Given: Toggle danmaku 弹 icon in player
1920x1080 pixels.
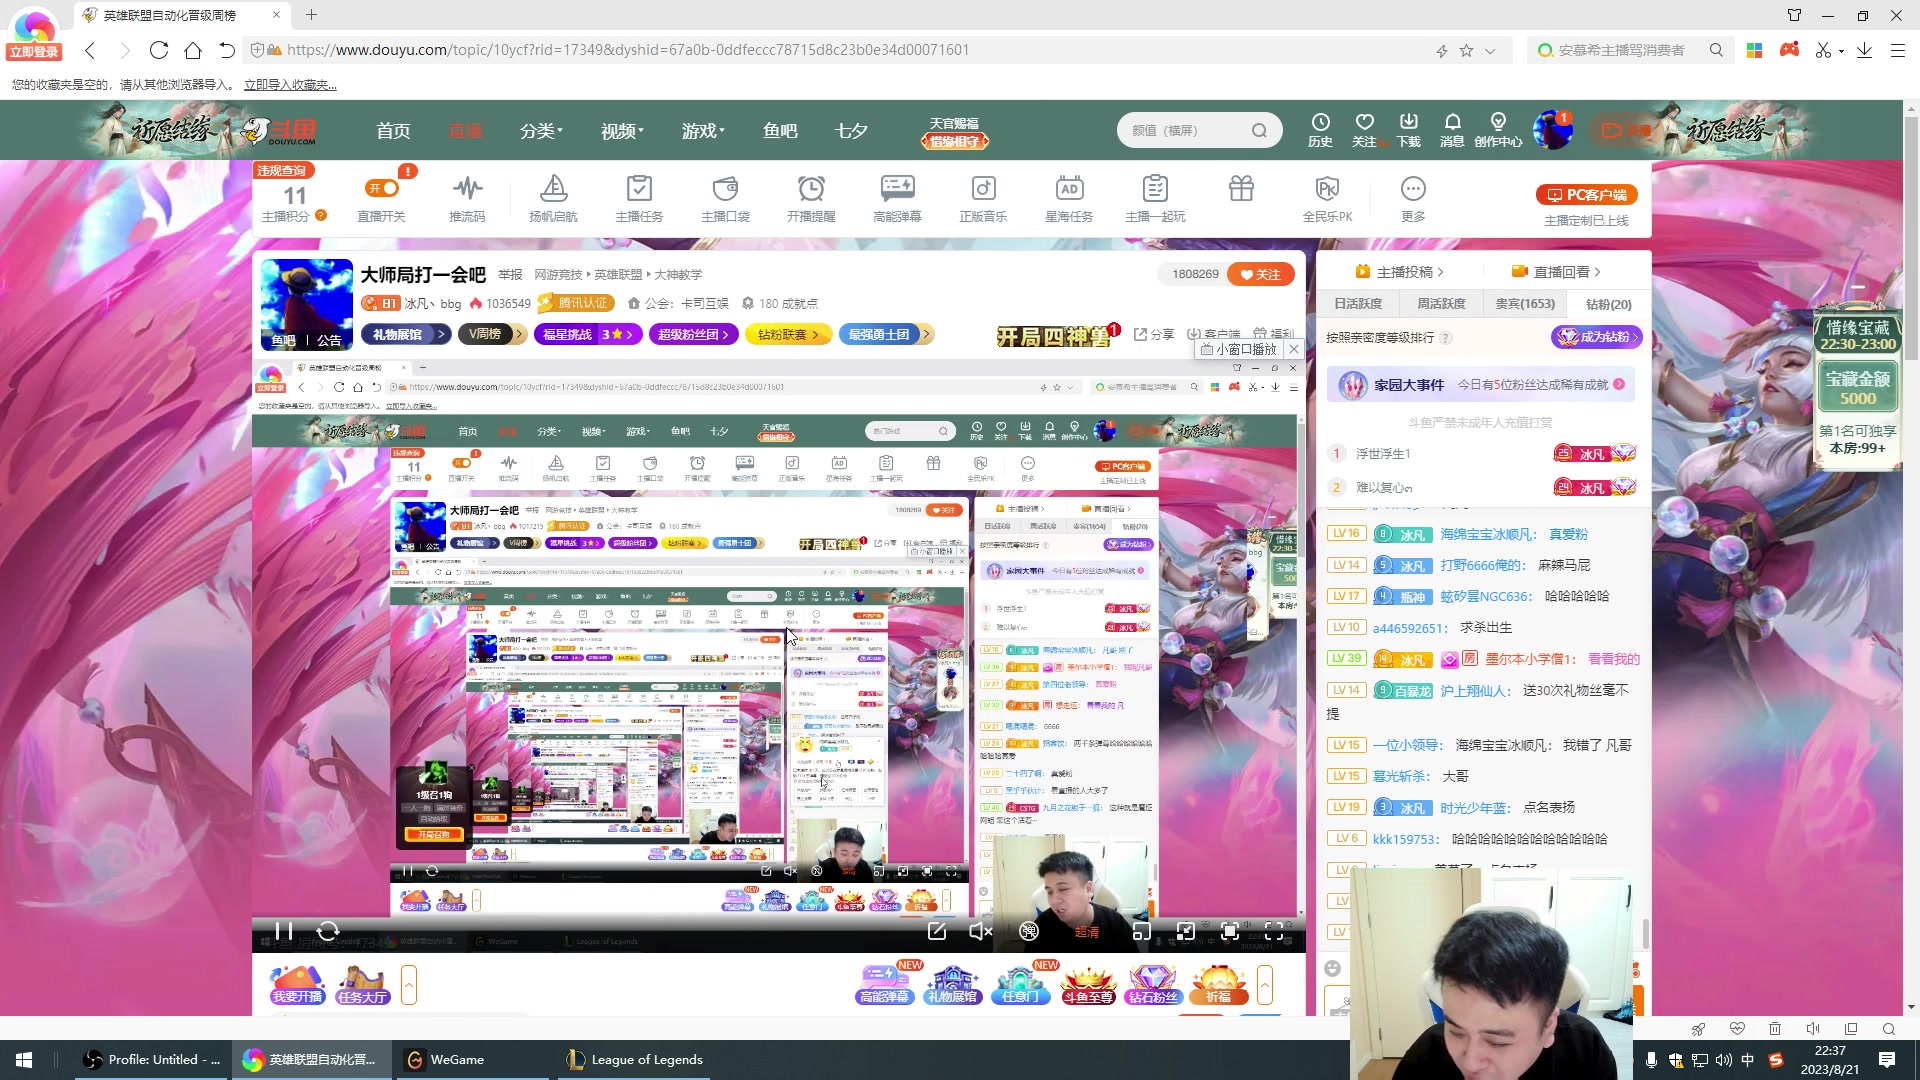Looking at the screenshot, I should (x=1029, y=931).
